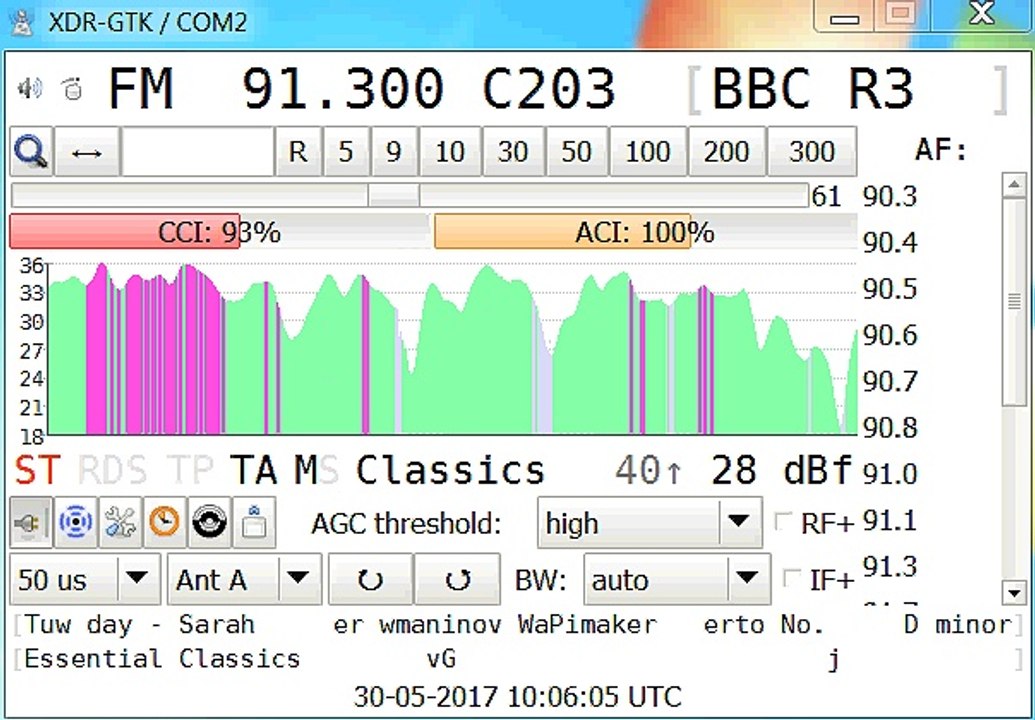Open the Ant A antenna dropdown
The height and width of the screenshot is (720, 1035).
244,579
